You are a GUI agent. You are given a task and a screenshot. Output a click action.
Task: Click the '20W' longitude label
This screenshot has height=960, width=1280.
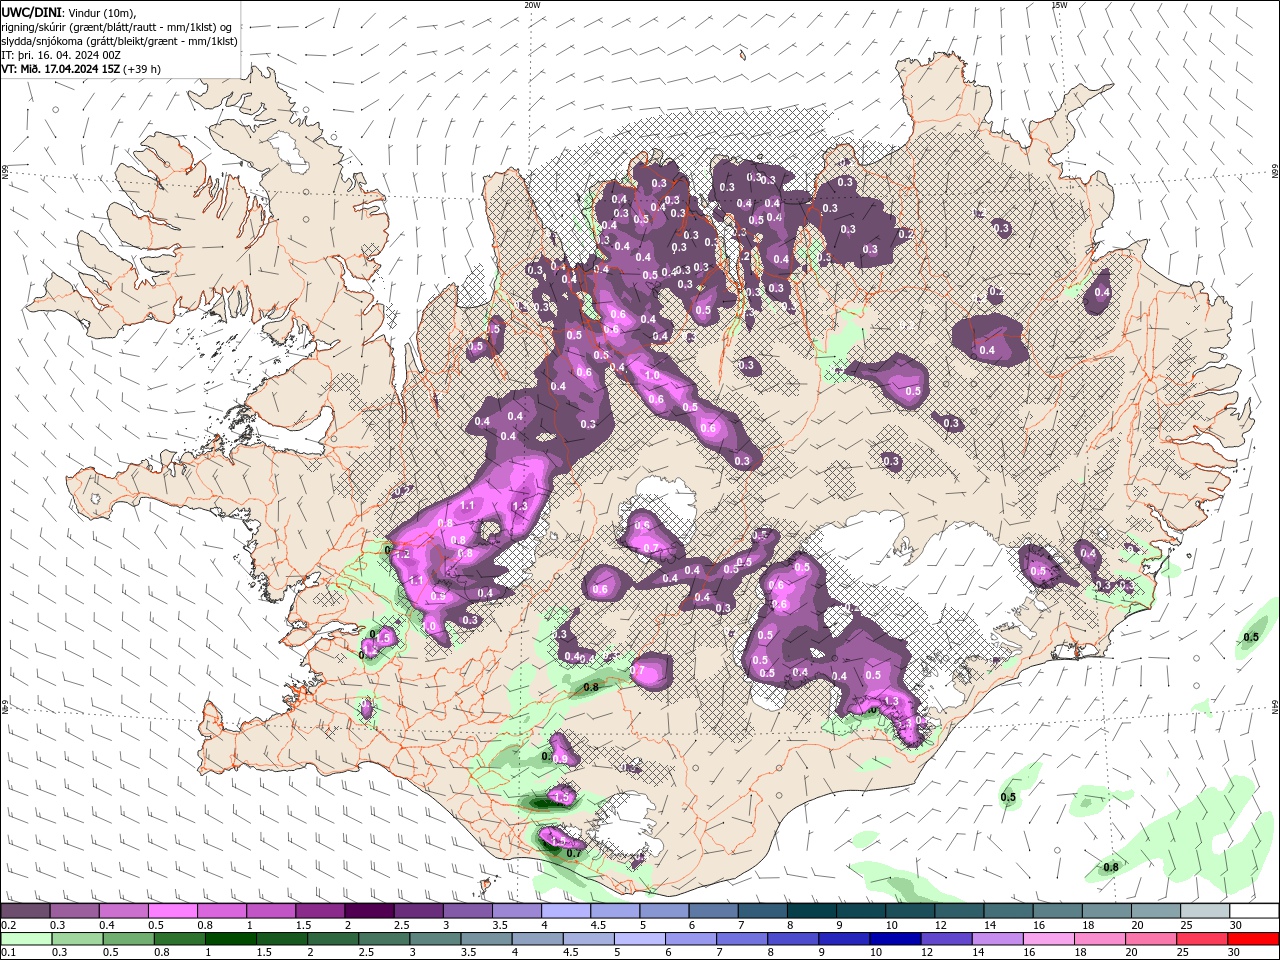[x=532, y=5]
